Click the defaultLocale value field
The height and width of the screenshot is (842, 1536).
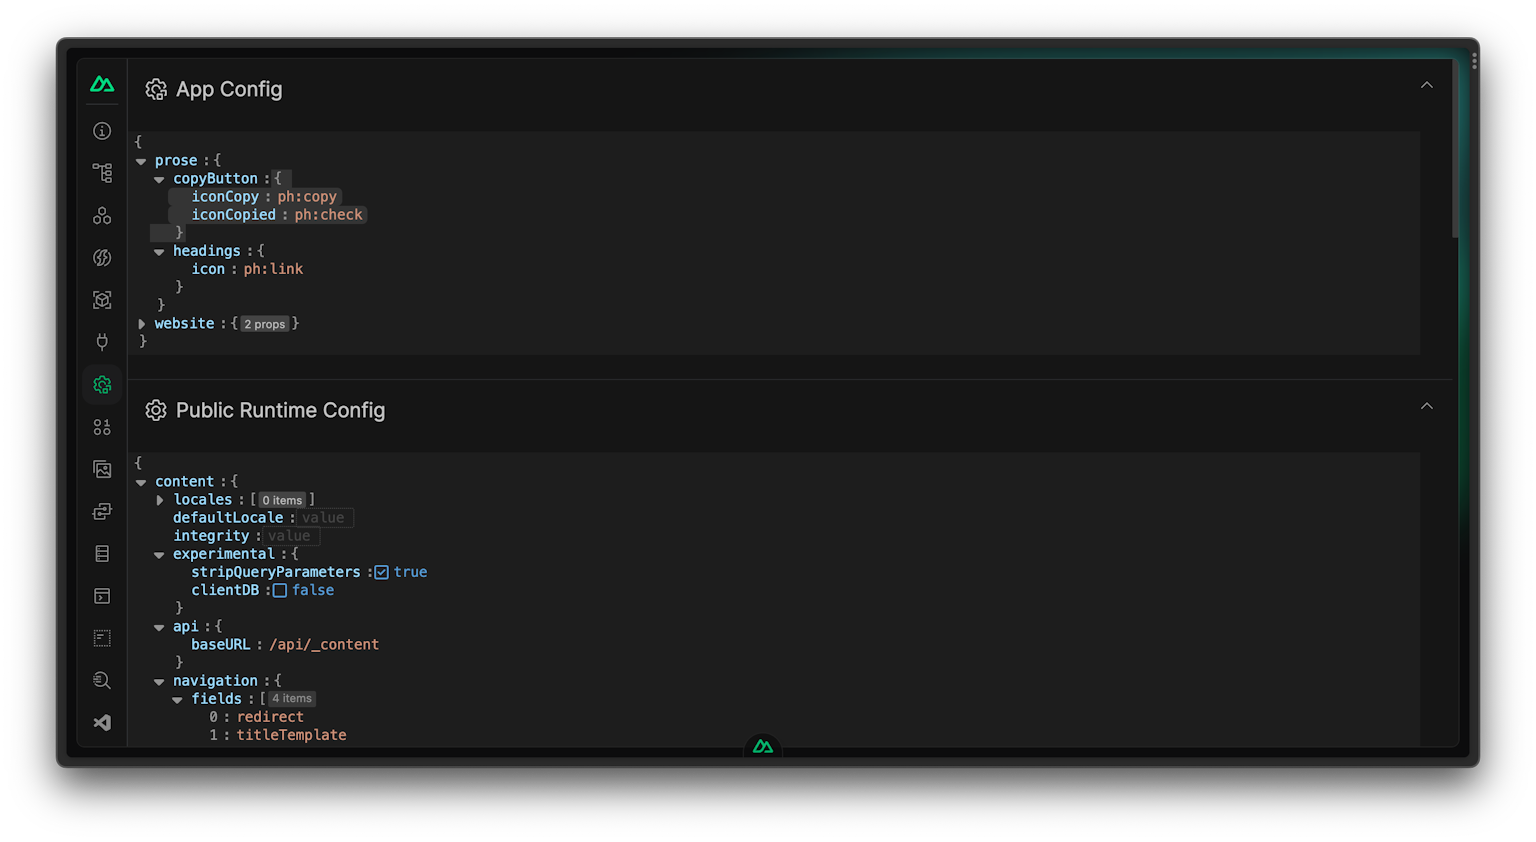(x=326, y=518)
